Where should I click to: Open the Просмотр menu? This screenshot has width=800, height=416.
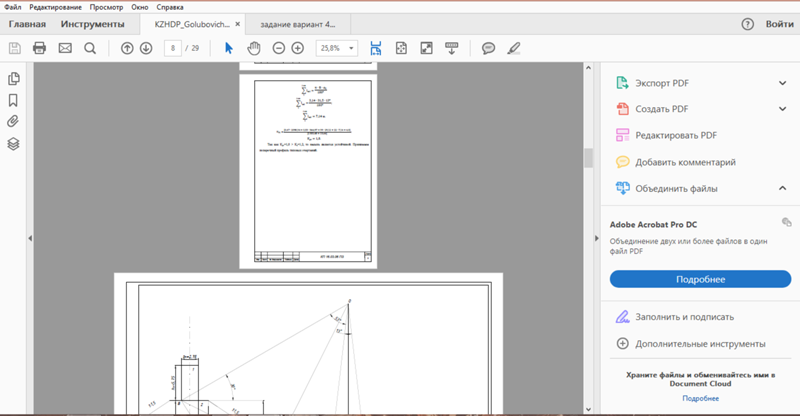point(106,7)
